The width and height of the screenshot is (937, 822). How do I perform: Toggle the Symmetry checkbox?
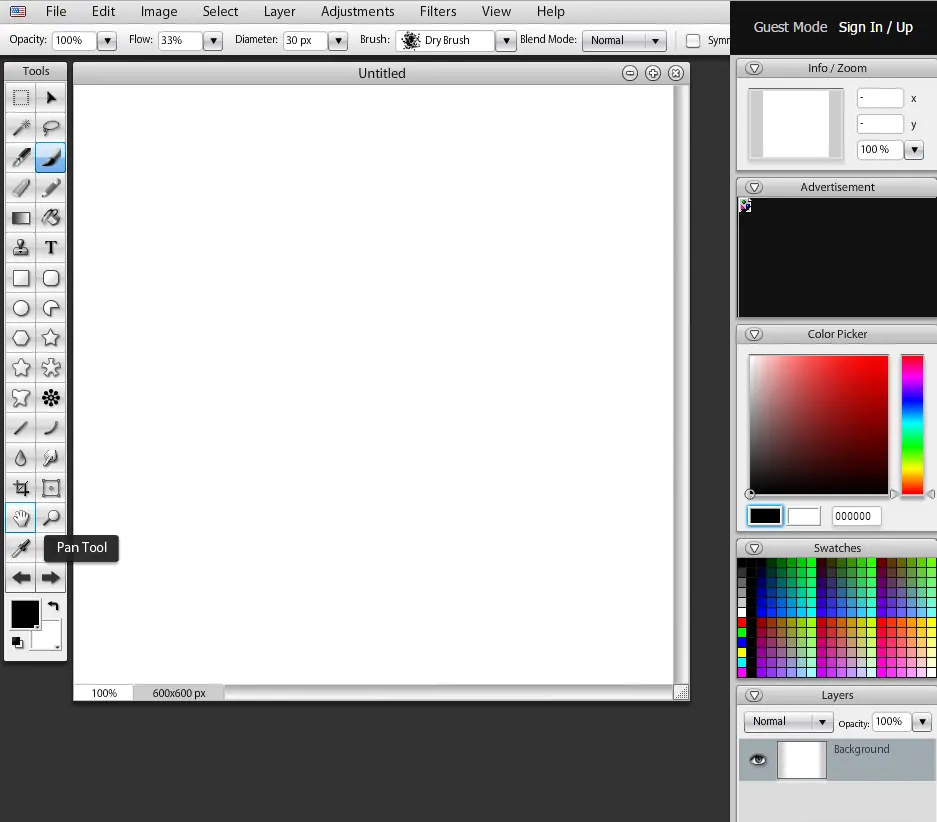pyautogui.click(x=692, y=41)
